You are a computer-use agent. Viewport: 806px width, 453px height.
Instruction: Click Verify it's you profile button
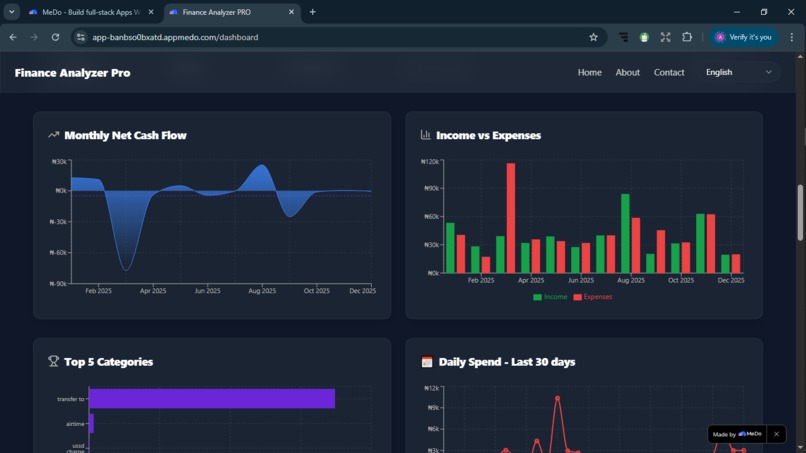pos(744,37)
